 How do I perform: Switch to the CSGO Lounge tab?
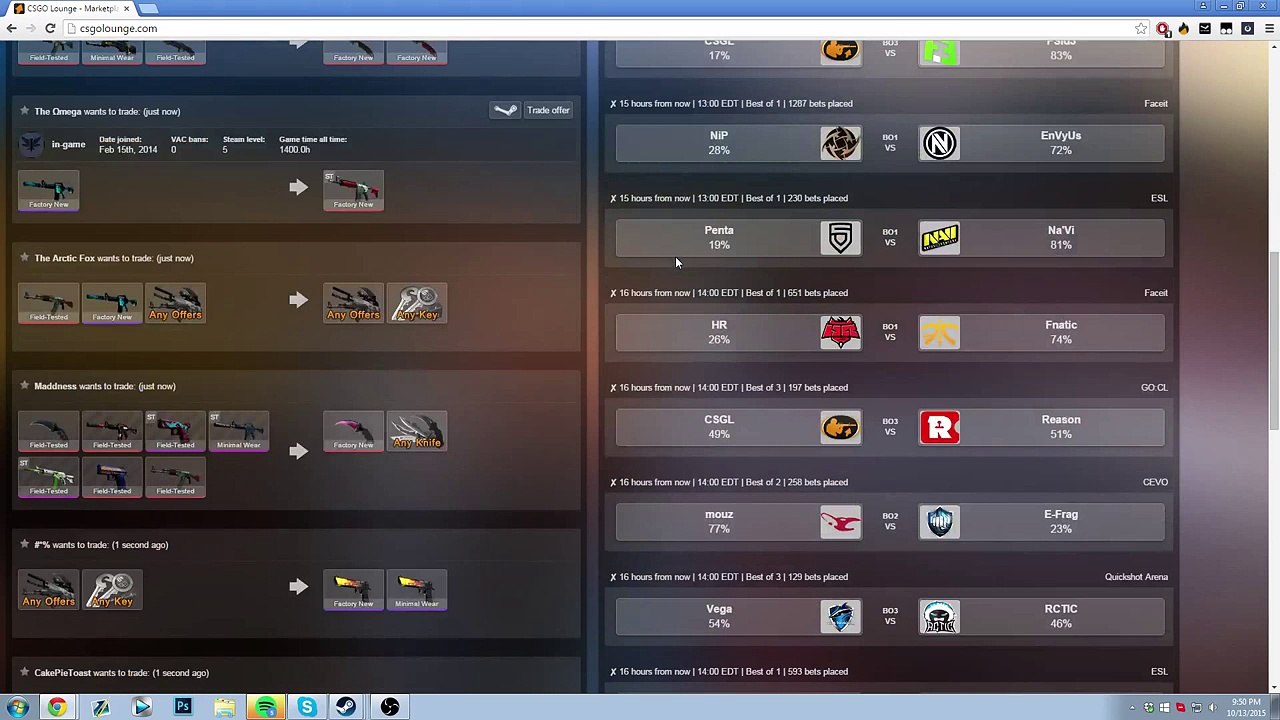click(70, 8)
